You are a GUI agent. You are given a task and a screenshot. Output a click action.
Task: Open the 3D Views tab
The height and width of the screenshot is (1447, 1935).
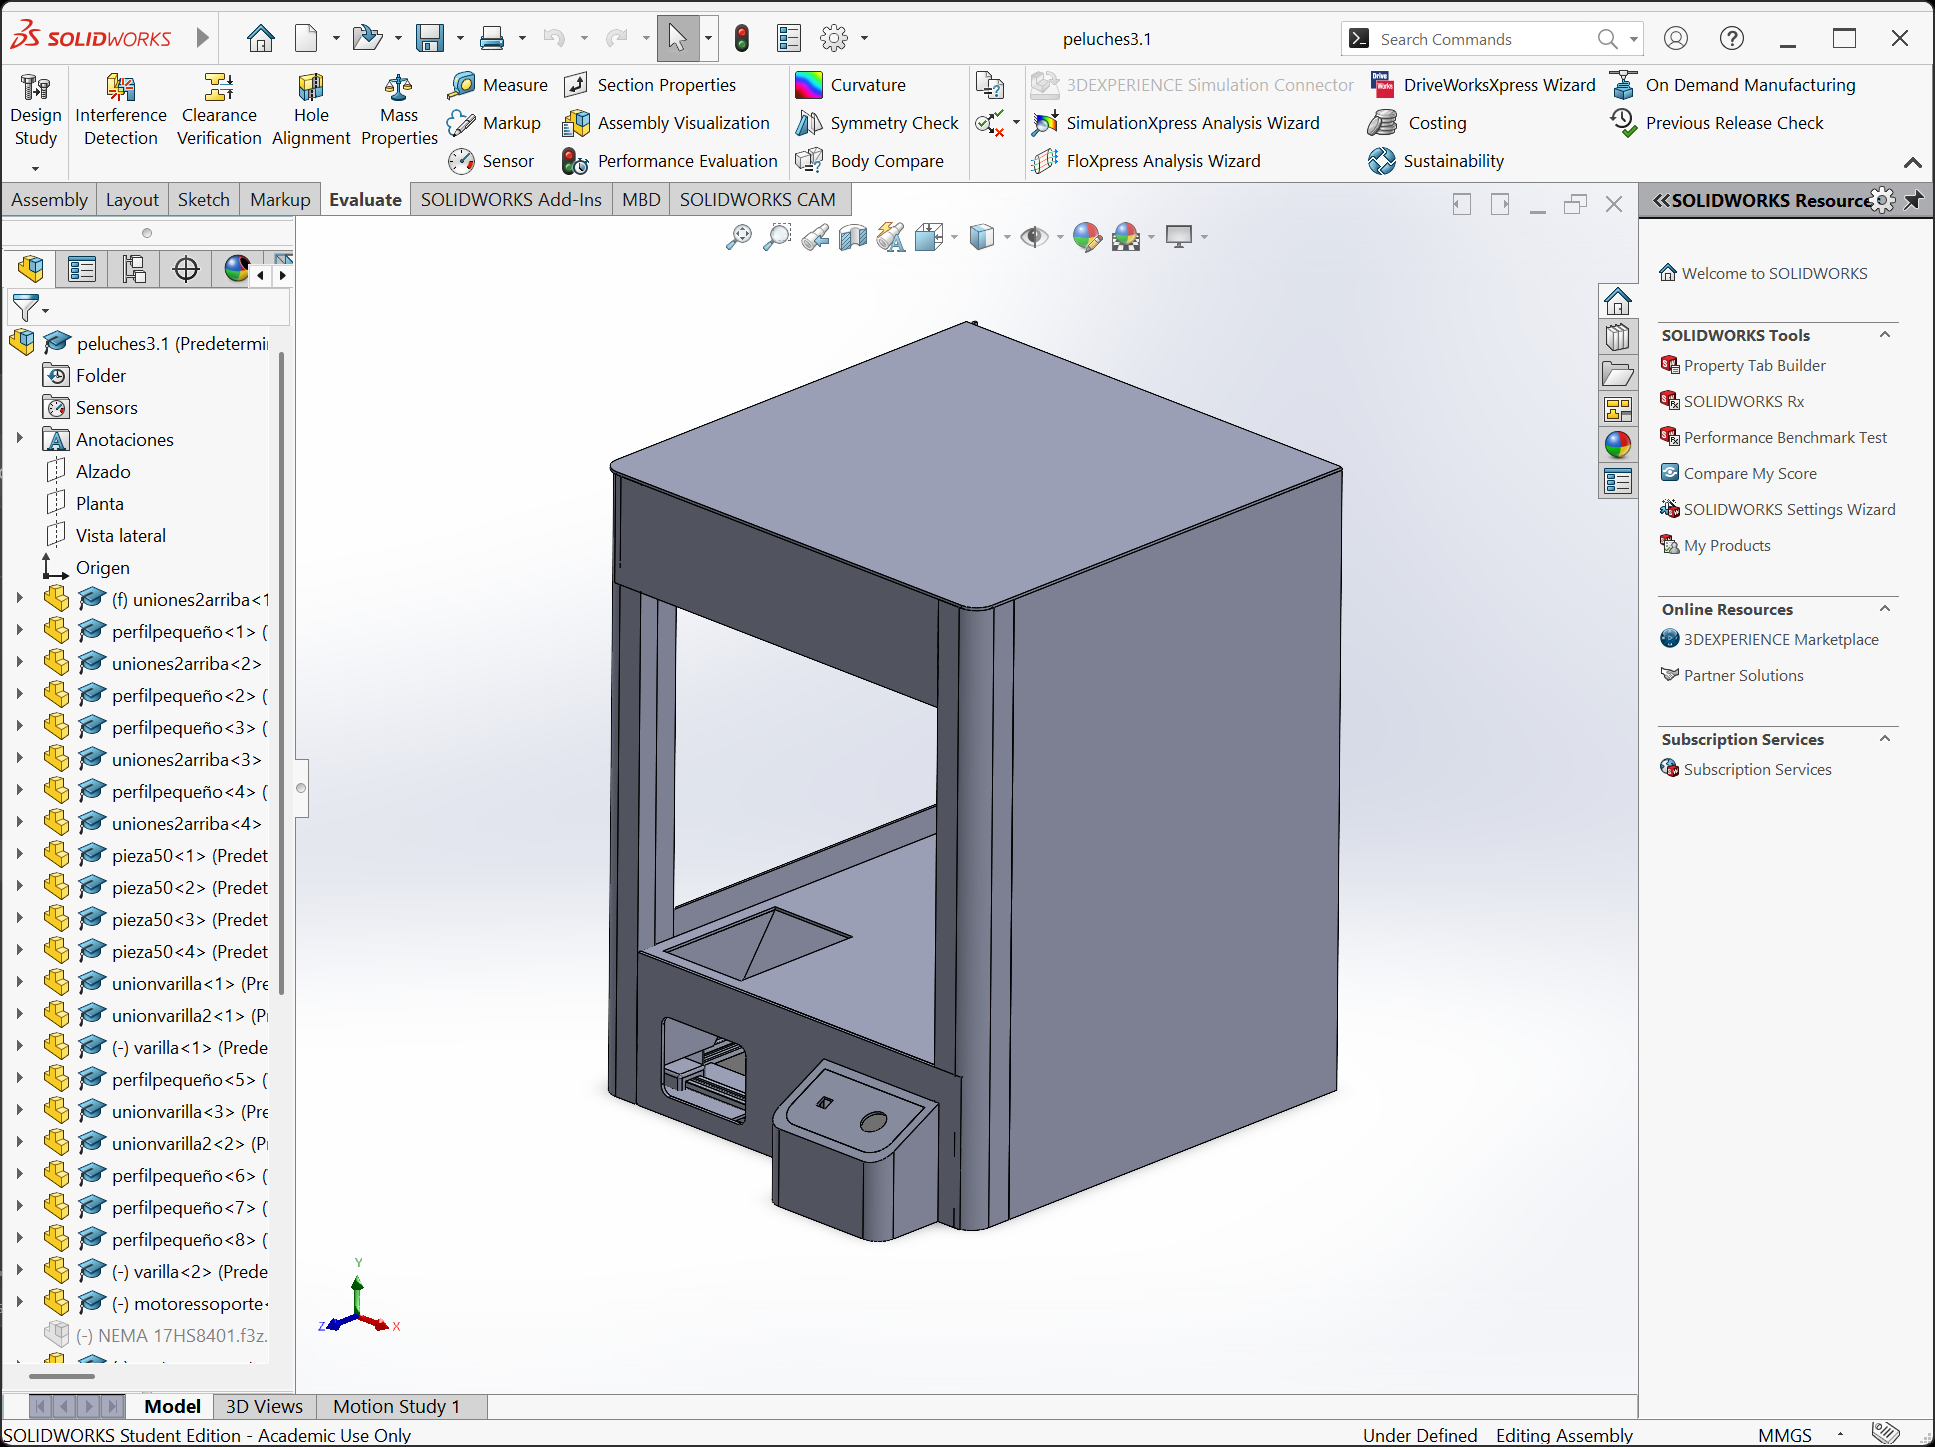pos(264,1406)
